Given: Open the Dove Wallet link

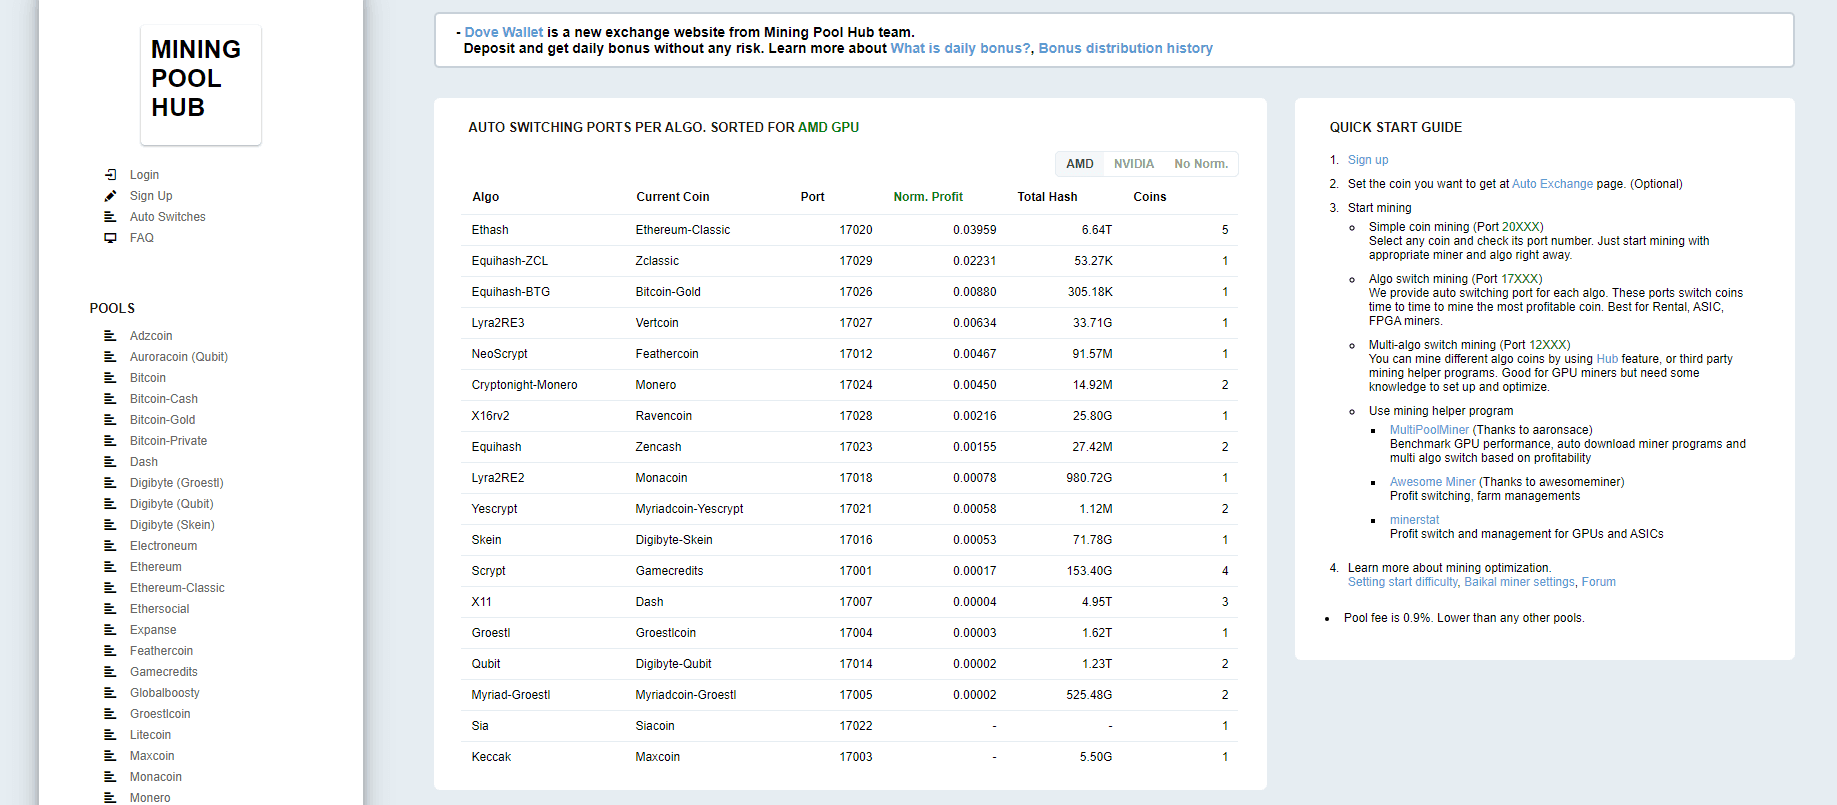Looking at the screenshot, I should pyautogui.click(x=504, y=32).
